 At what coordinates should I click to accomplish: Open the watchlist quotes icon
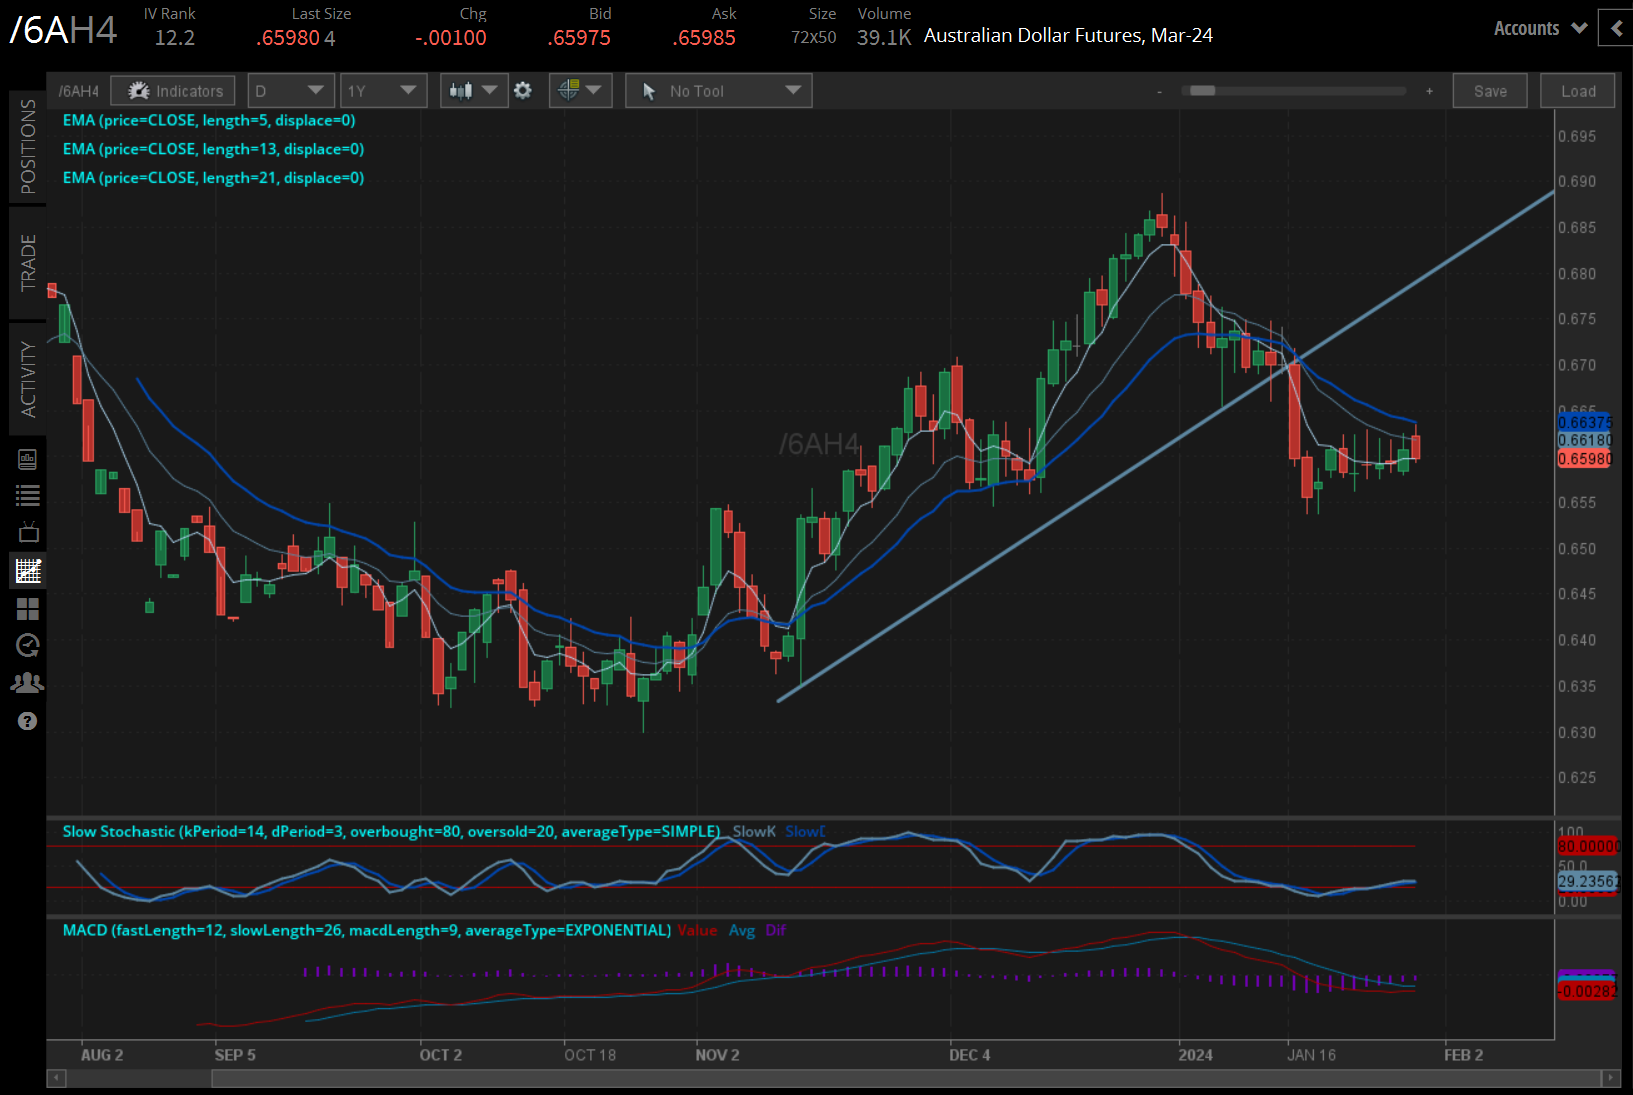27,495
